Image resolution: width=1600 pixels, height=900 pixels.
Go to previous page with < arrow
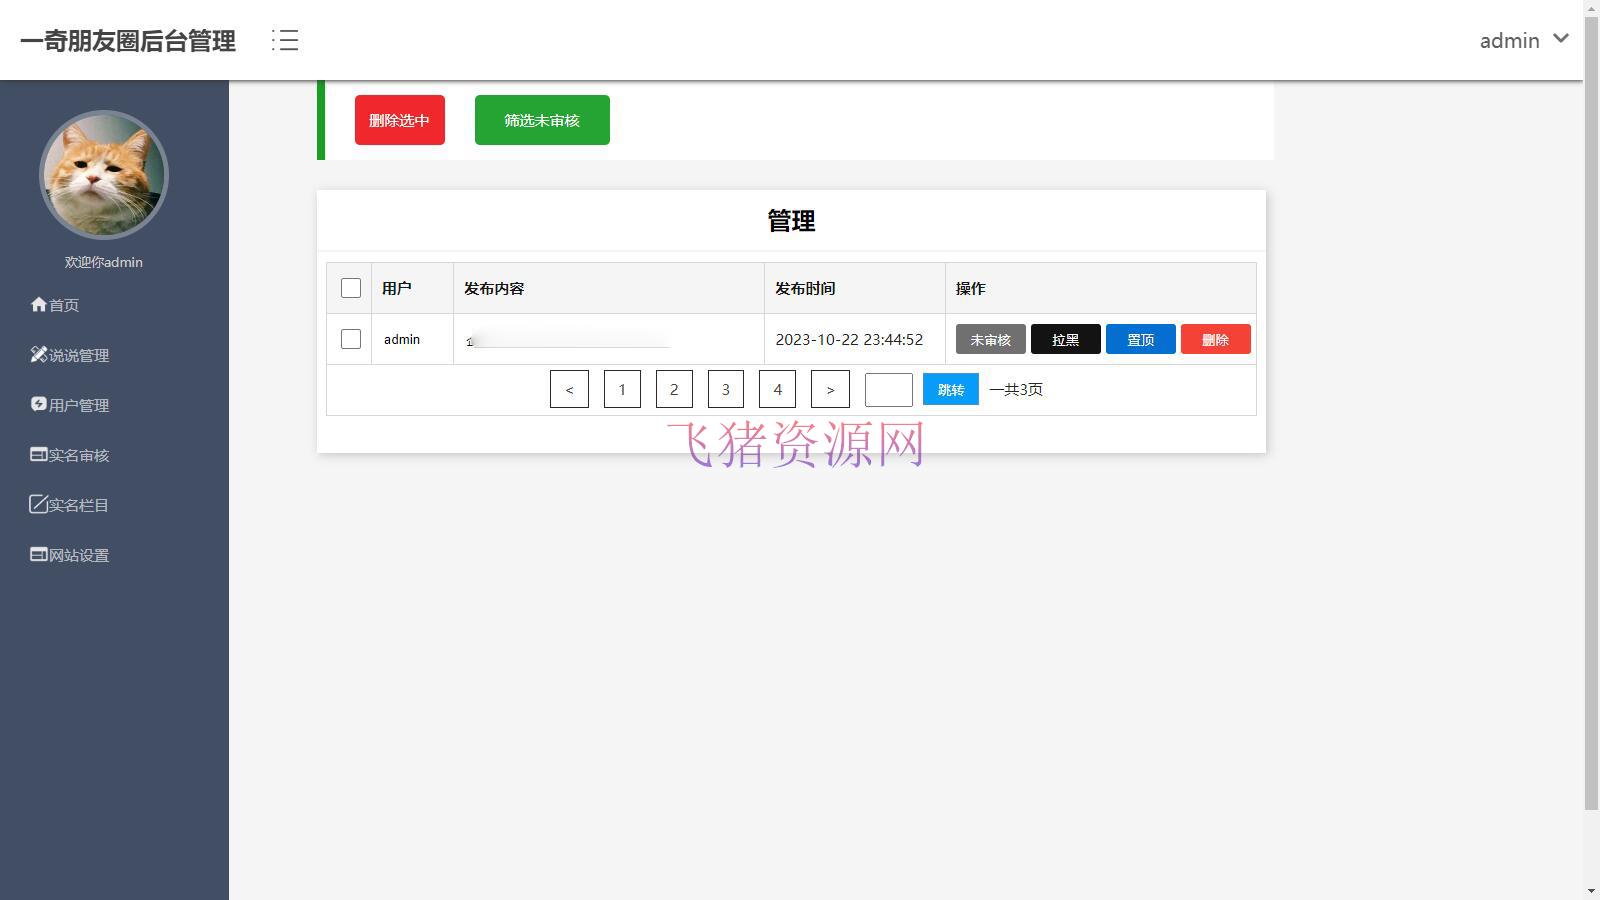coord(569,389)
